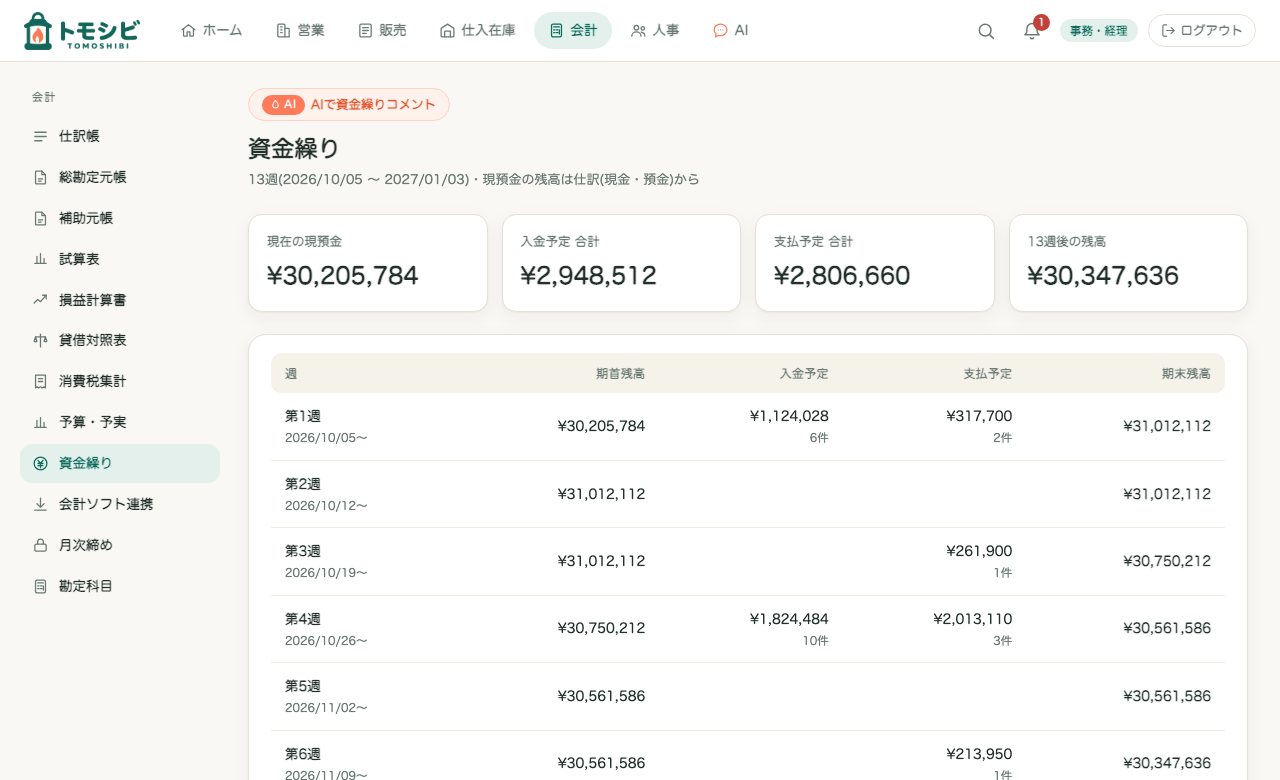
Task: Open 損益計算書 in the sidebar
Action: (120, 300)
